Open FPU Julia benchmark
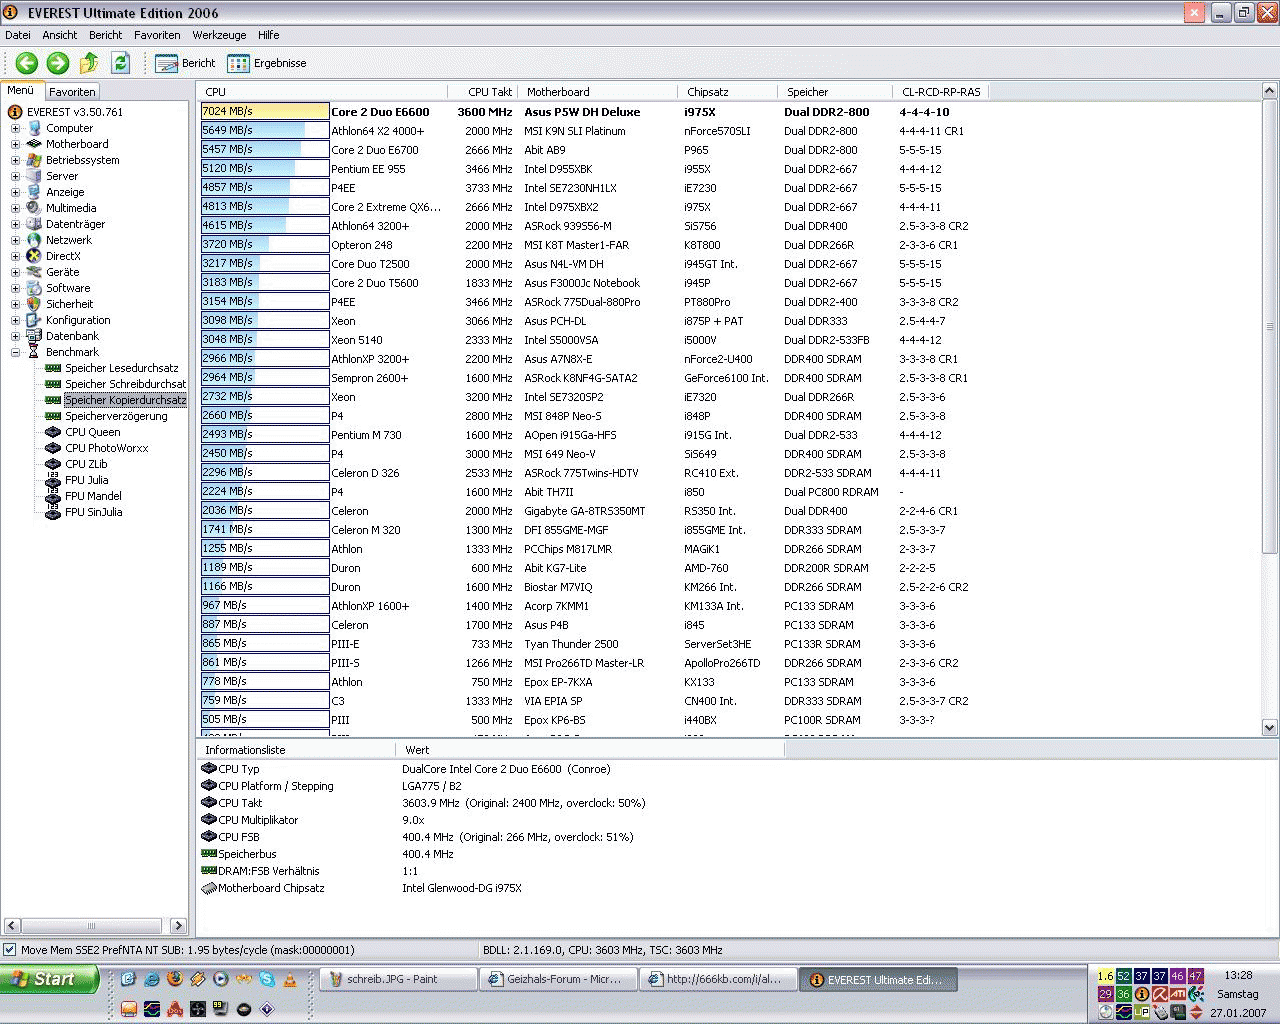Image resolution: width=1280 pixels, height=1024 pixels. 87,480
